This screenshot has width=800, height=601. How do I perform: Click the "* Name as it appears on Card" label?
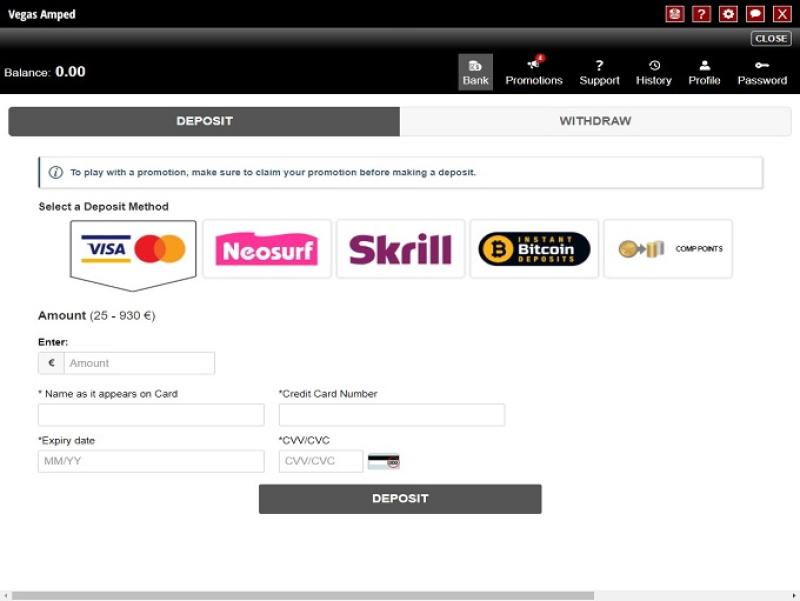[108, 394]
